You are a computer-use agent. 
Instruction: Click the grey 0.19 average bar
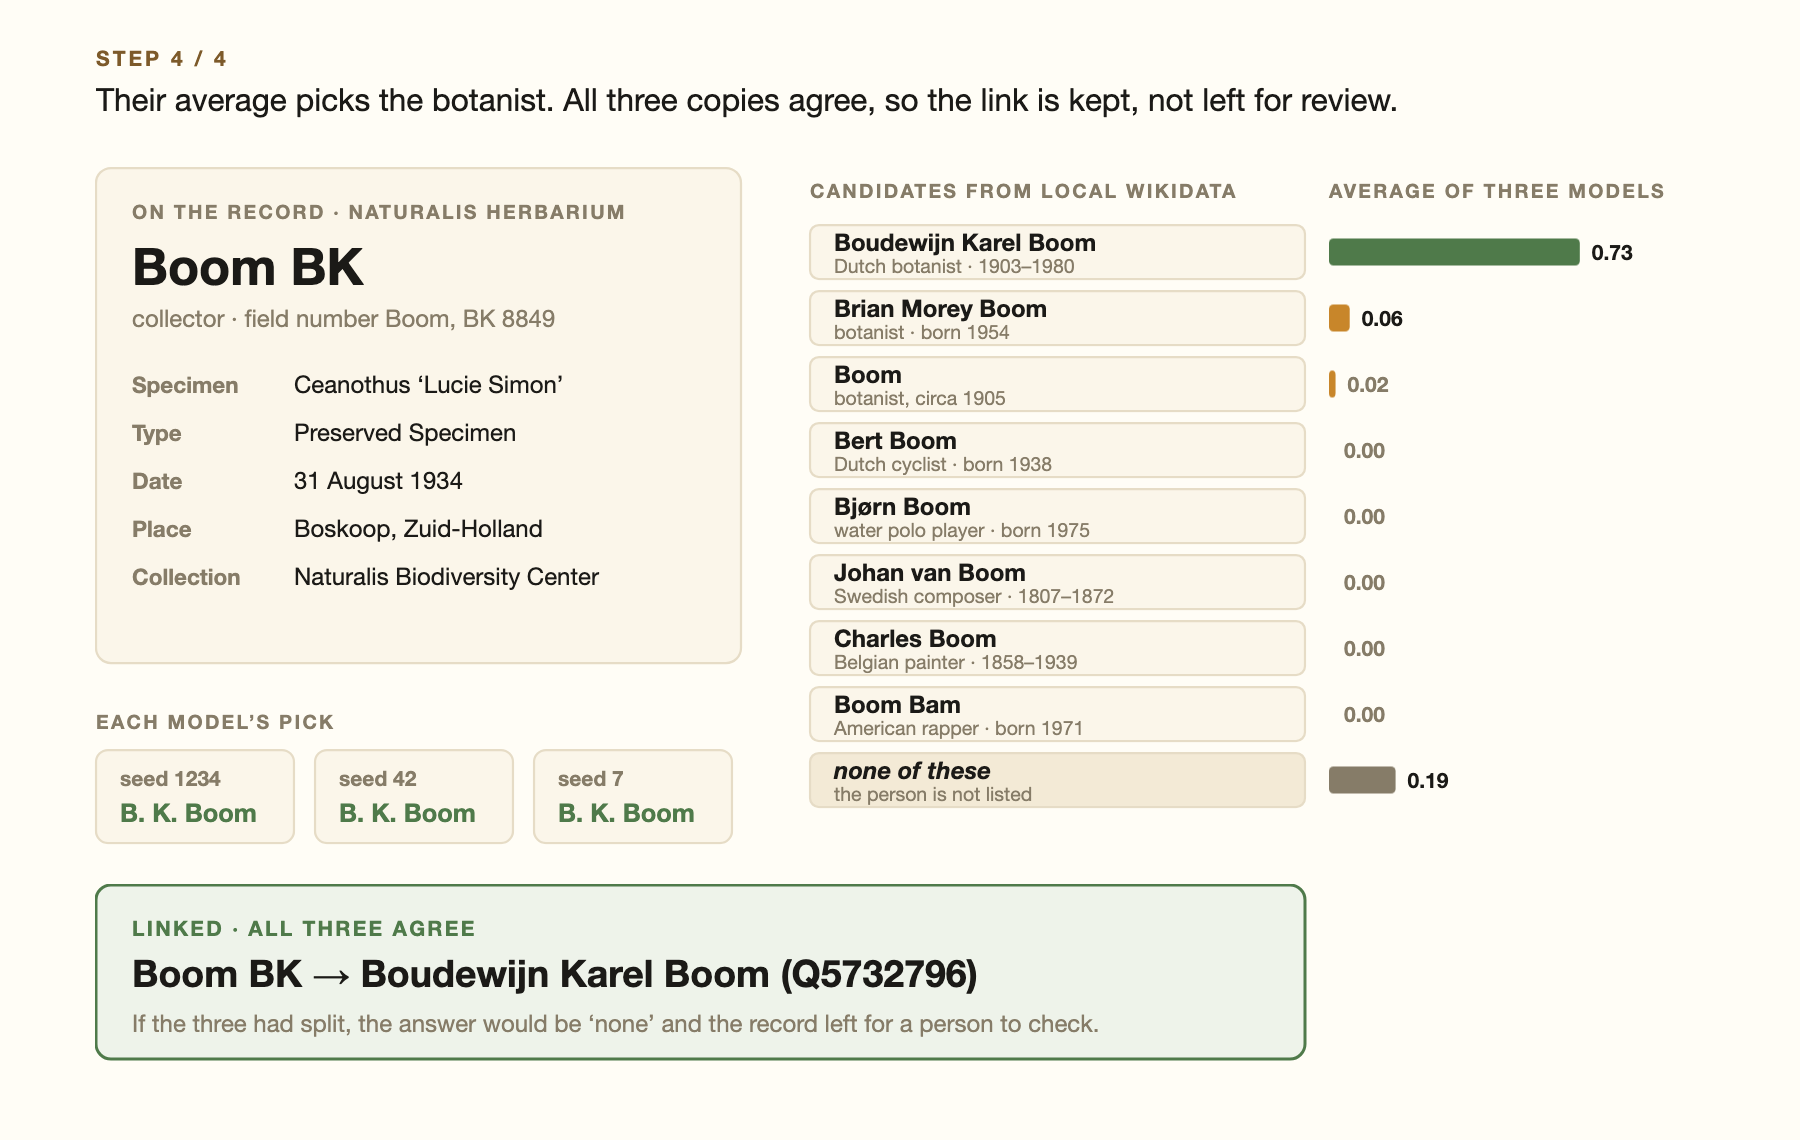click(1362, 780)
